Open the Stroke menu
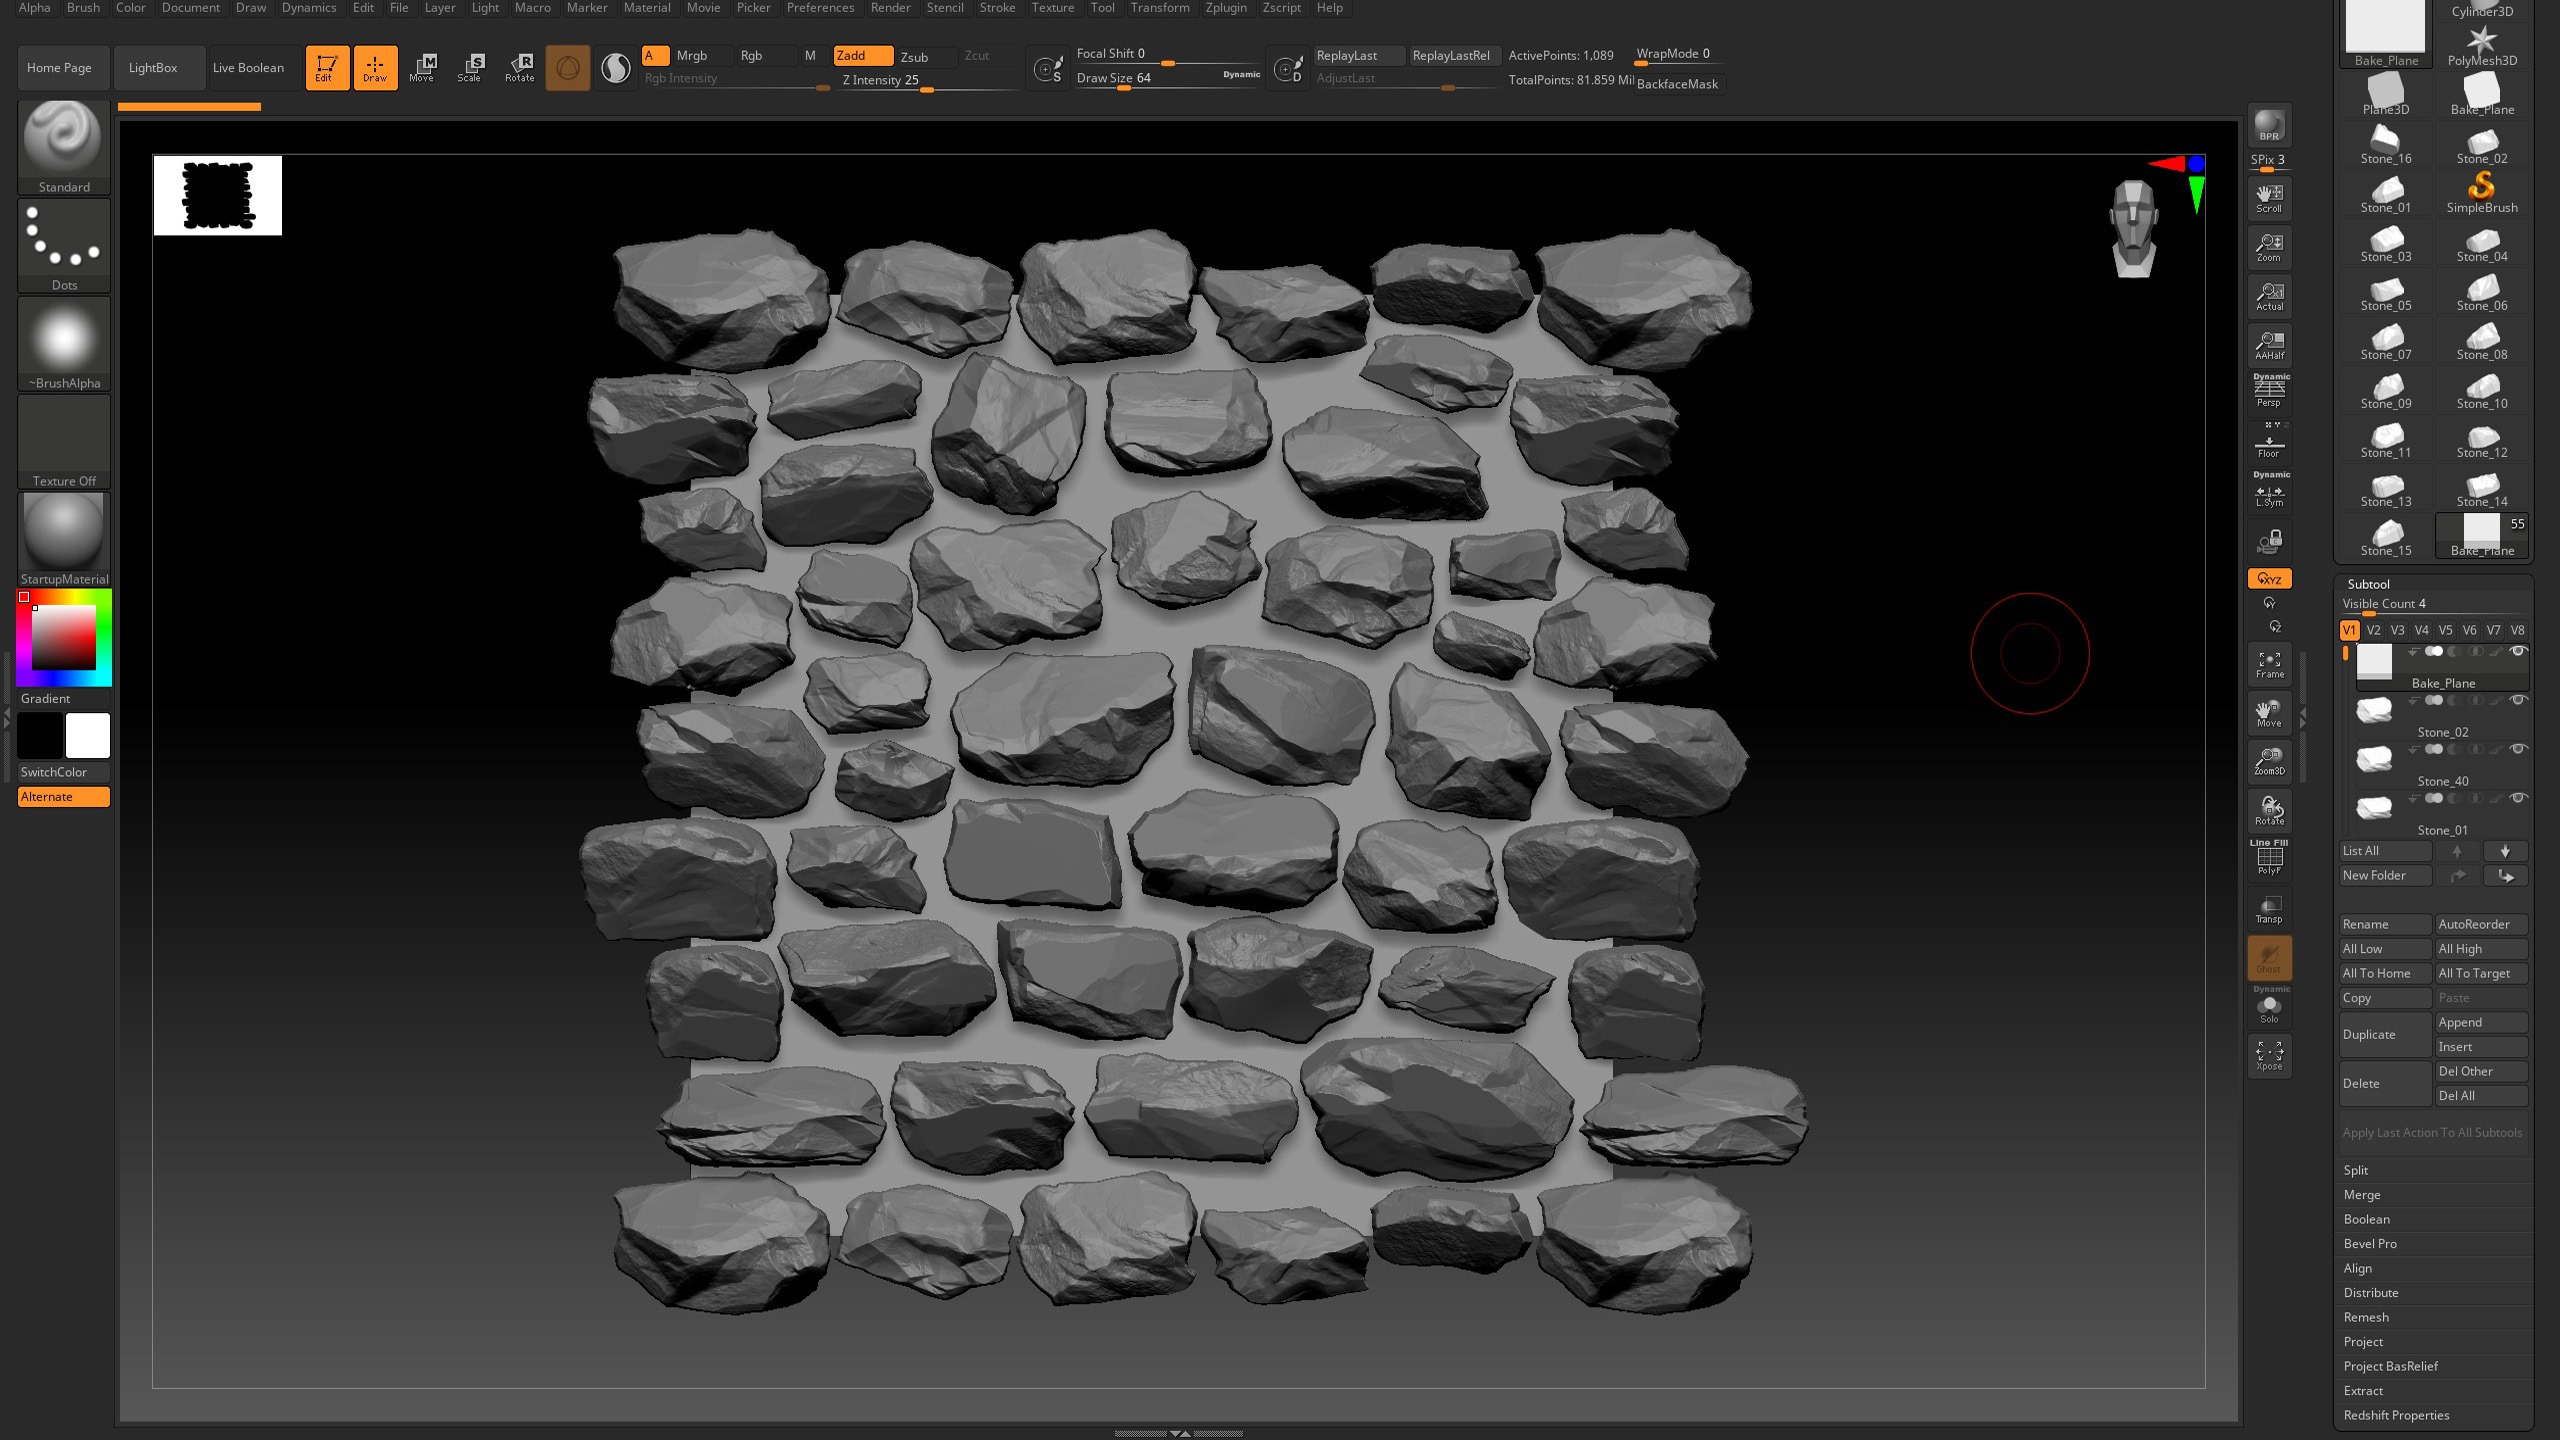The height and width of the screenshot is (1440, 2560). point(997,8)
